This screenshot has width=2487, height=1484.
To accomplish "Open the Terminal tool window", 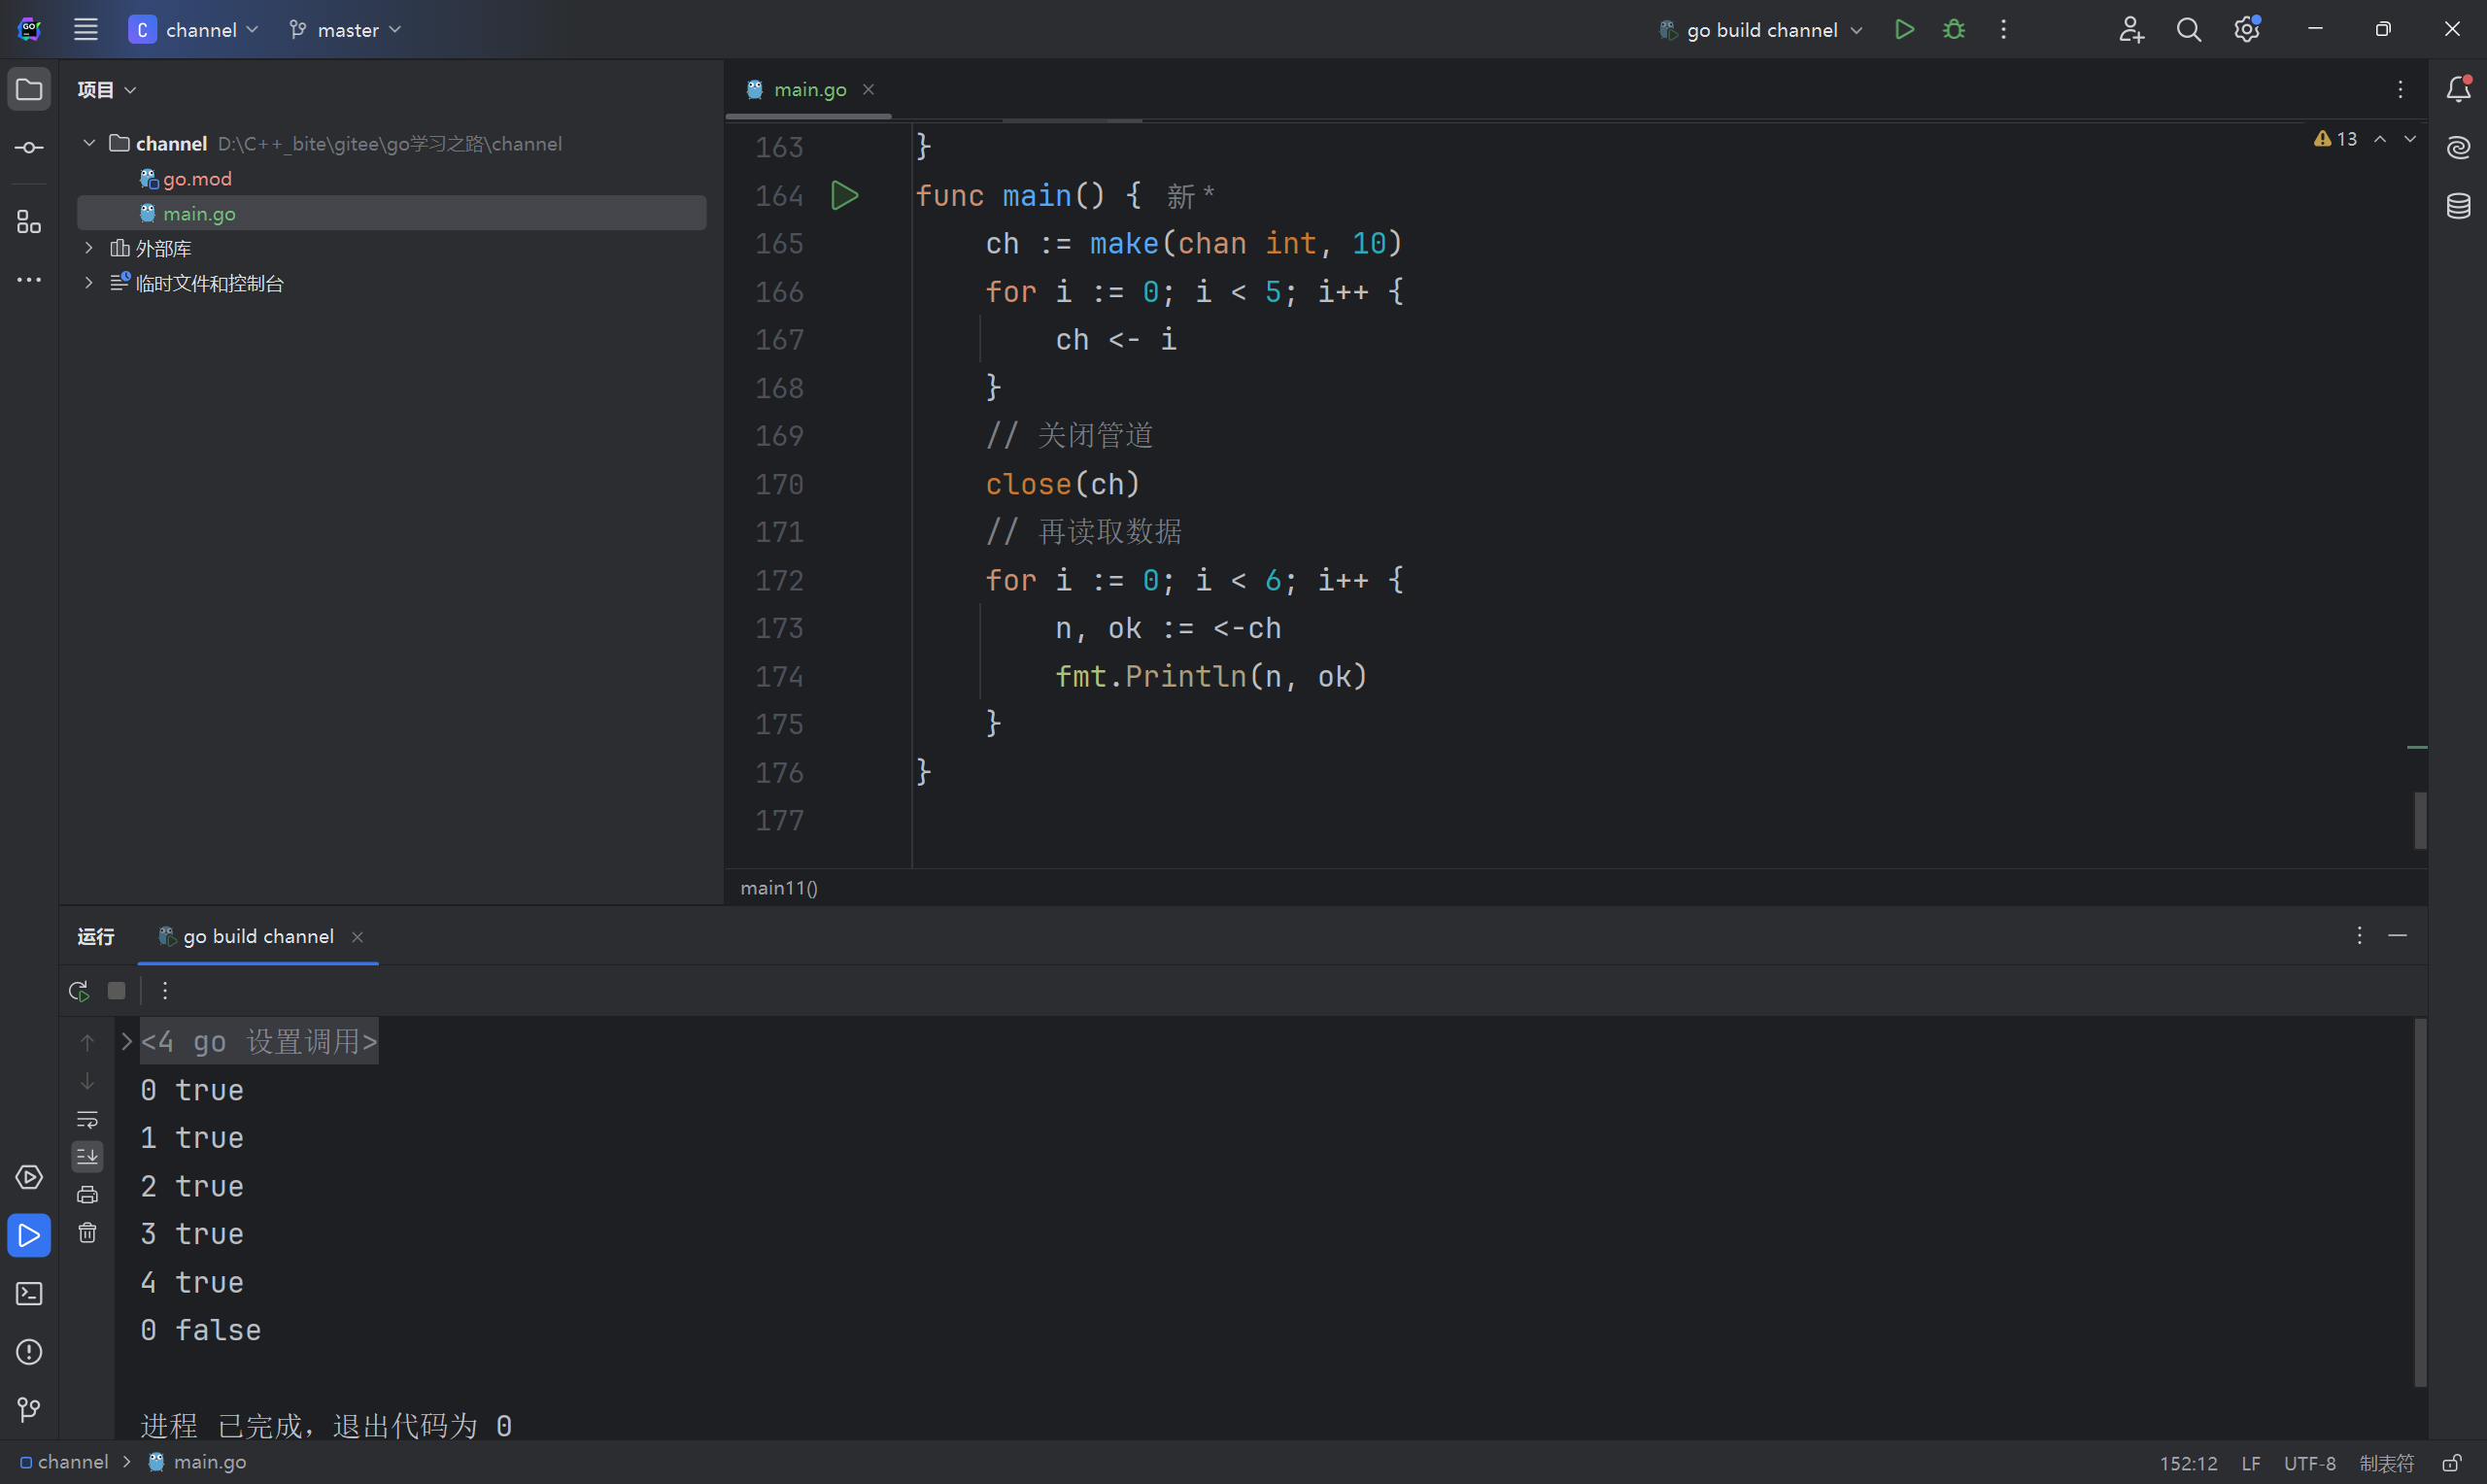I will (29, 1293).
